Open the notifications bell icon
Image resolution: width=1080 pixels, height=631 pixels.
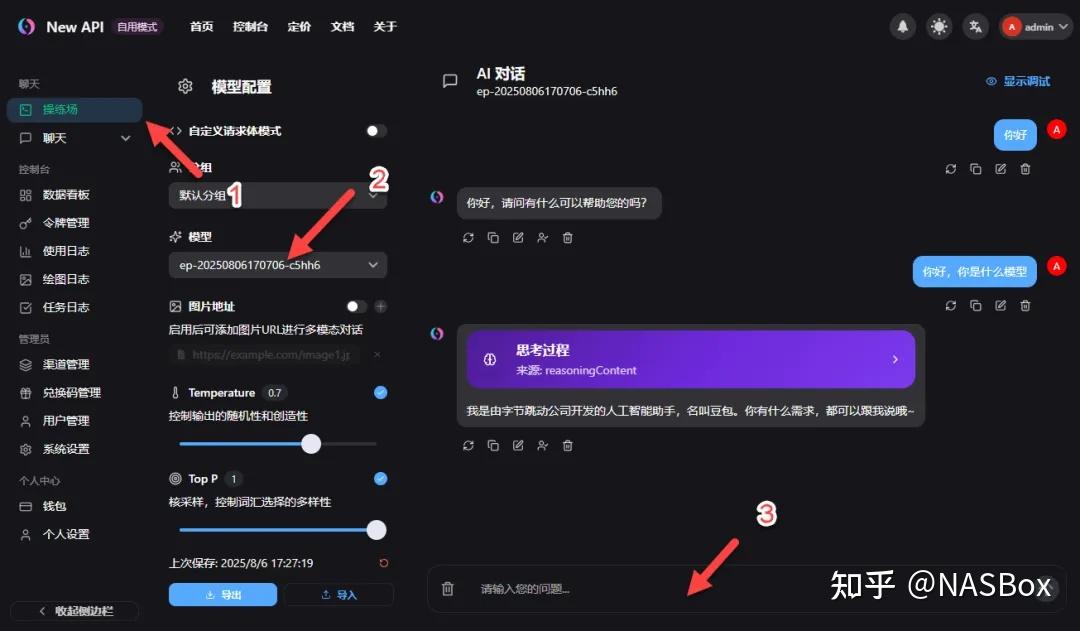(902, 27)
